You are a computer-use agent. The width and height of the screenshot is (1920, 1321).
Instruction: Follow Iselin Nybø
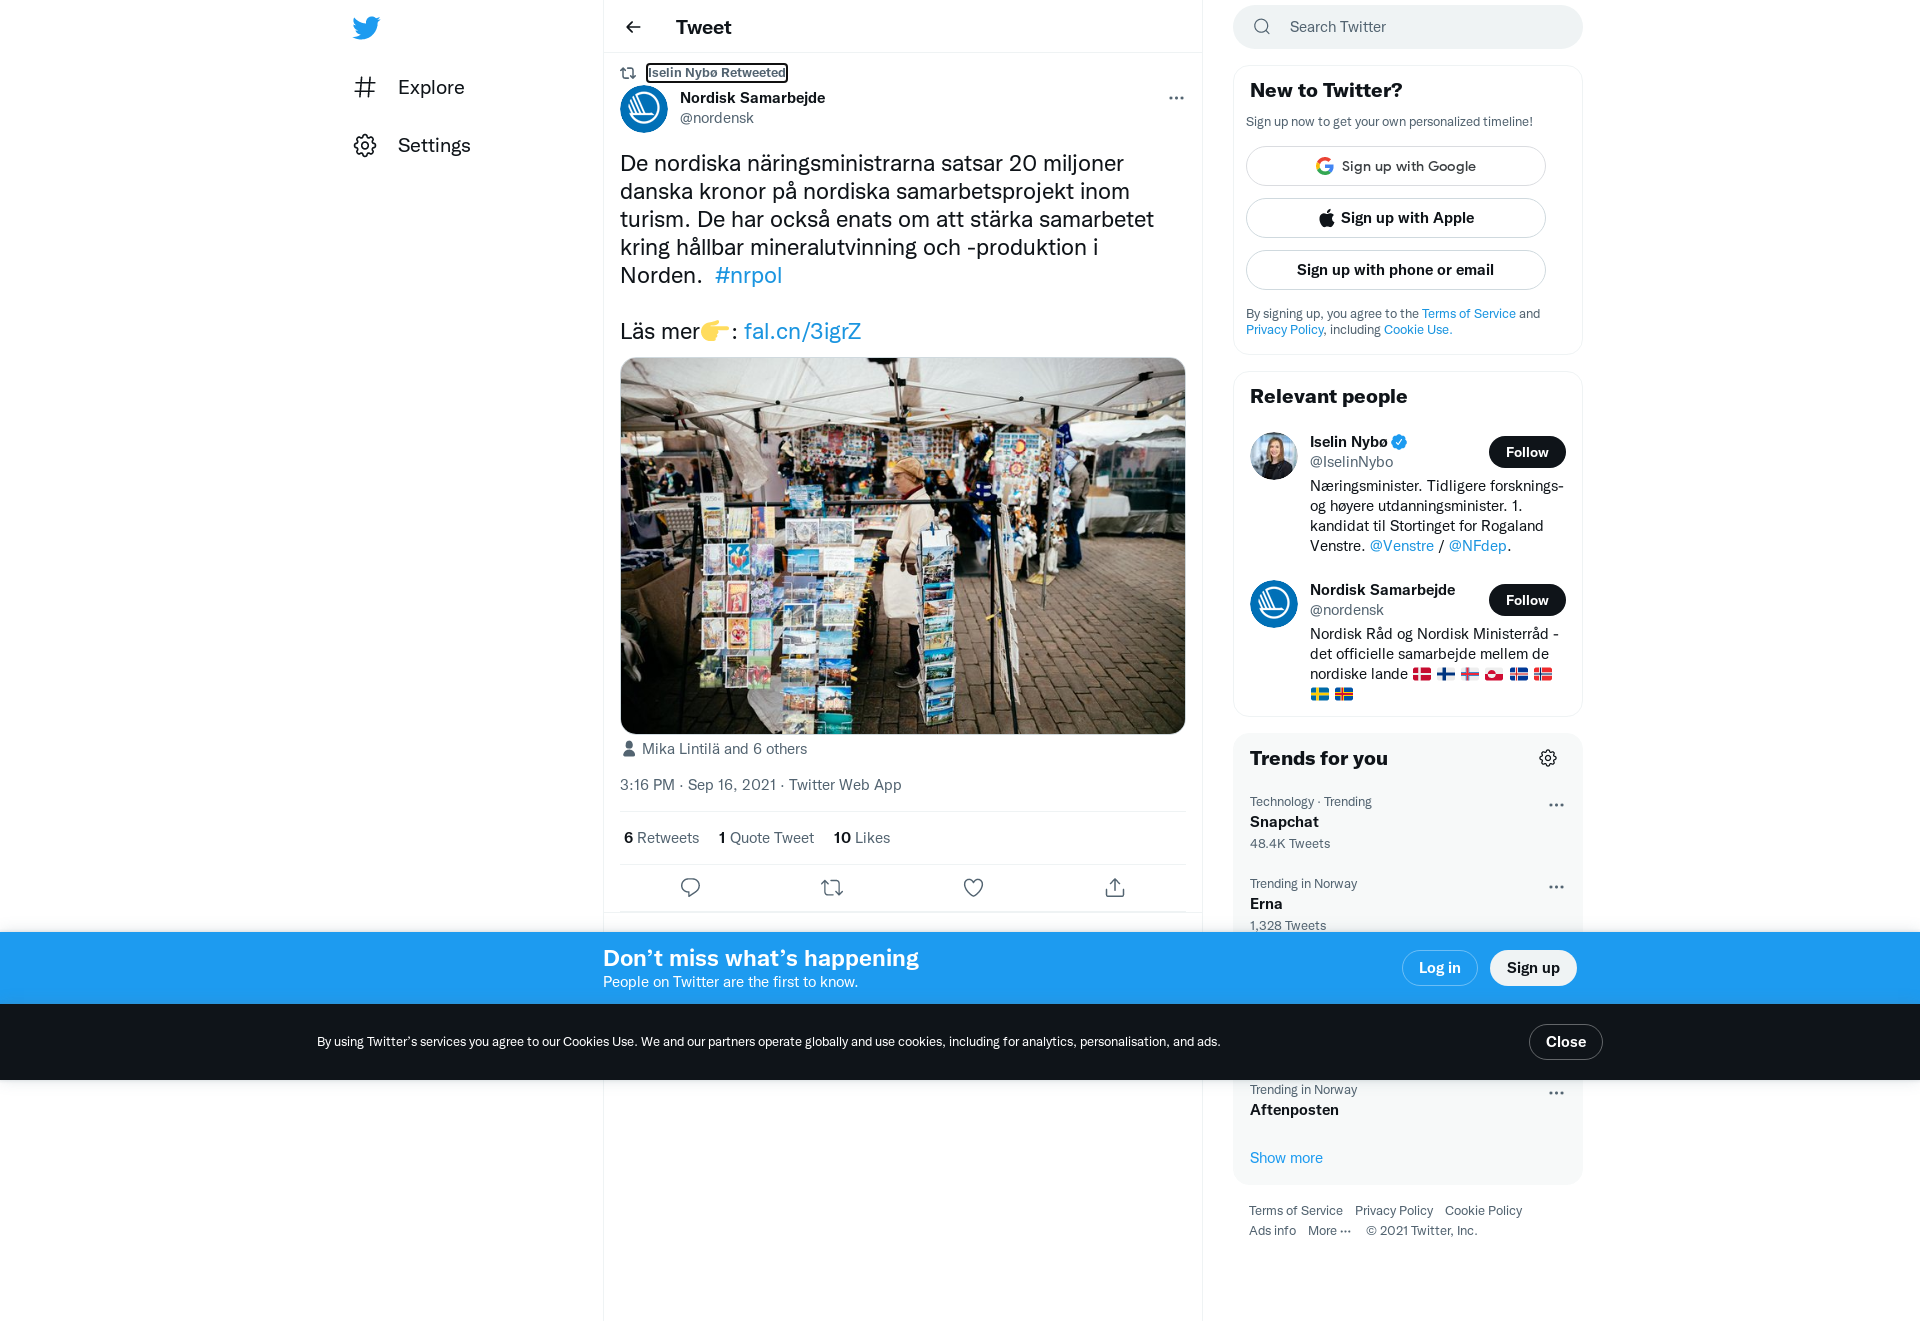tap(1527, 452)
